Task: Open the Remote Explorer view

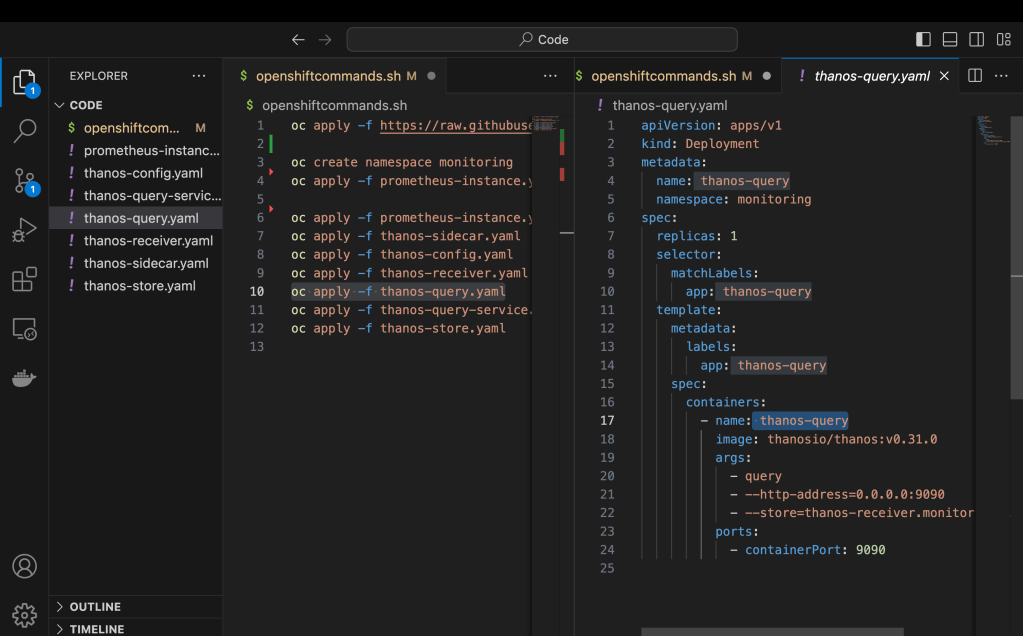Action: click(24, 329)
